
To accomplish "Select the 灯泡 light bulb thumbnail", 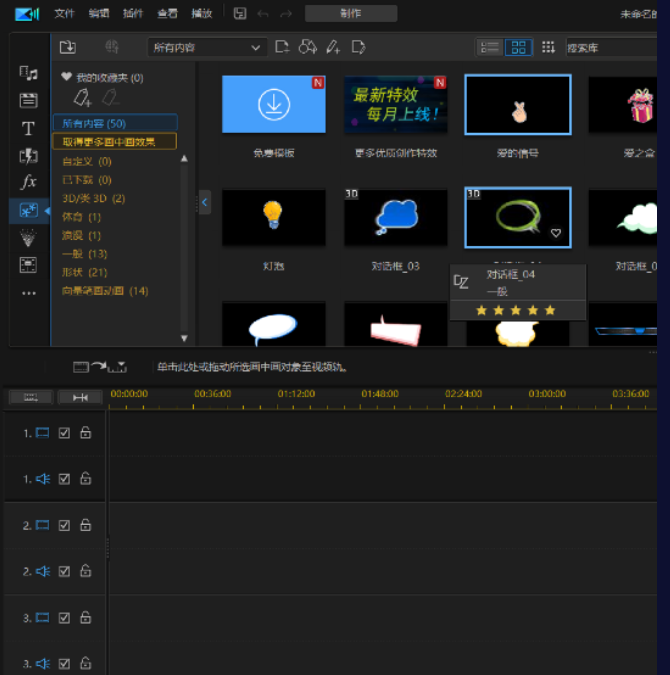I will tap(273, 217).
